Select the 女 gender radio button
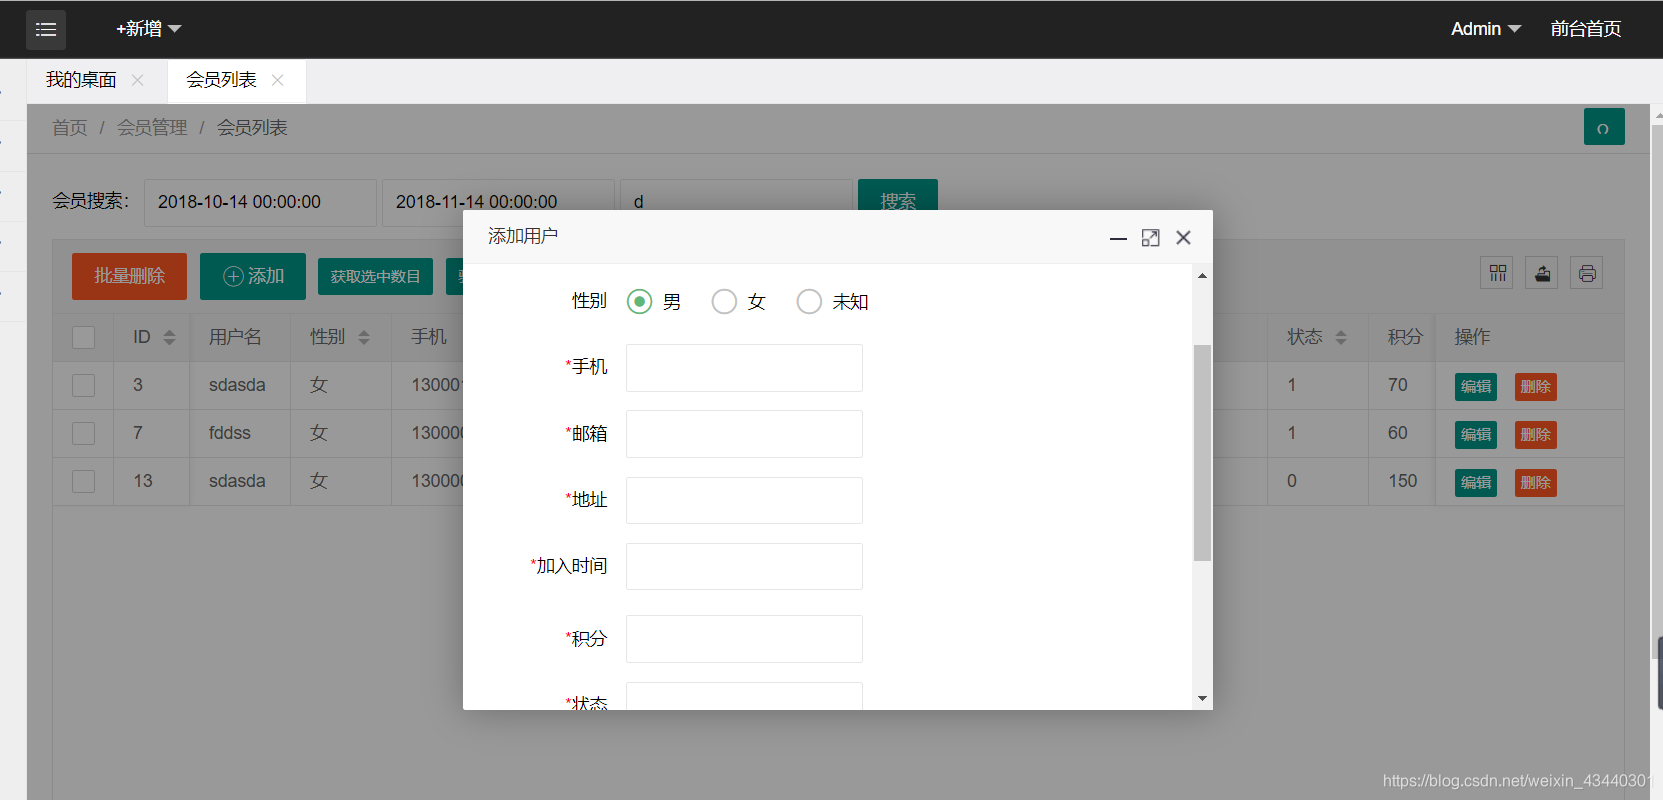 coord(724,301)
